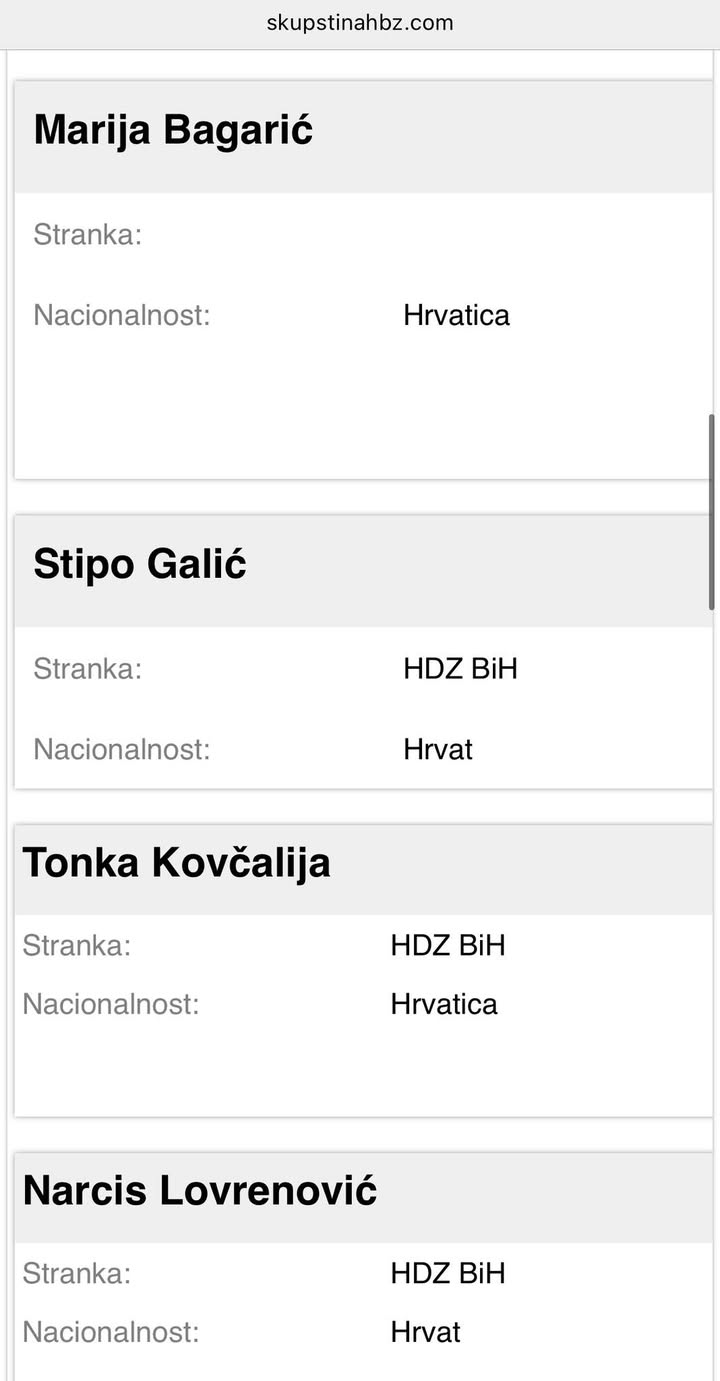This screenshot has height=1381, width=720.
Task: Click HDZ BiH under Narcis Lovrenović
Action: click(x=448, y=1273)
